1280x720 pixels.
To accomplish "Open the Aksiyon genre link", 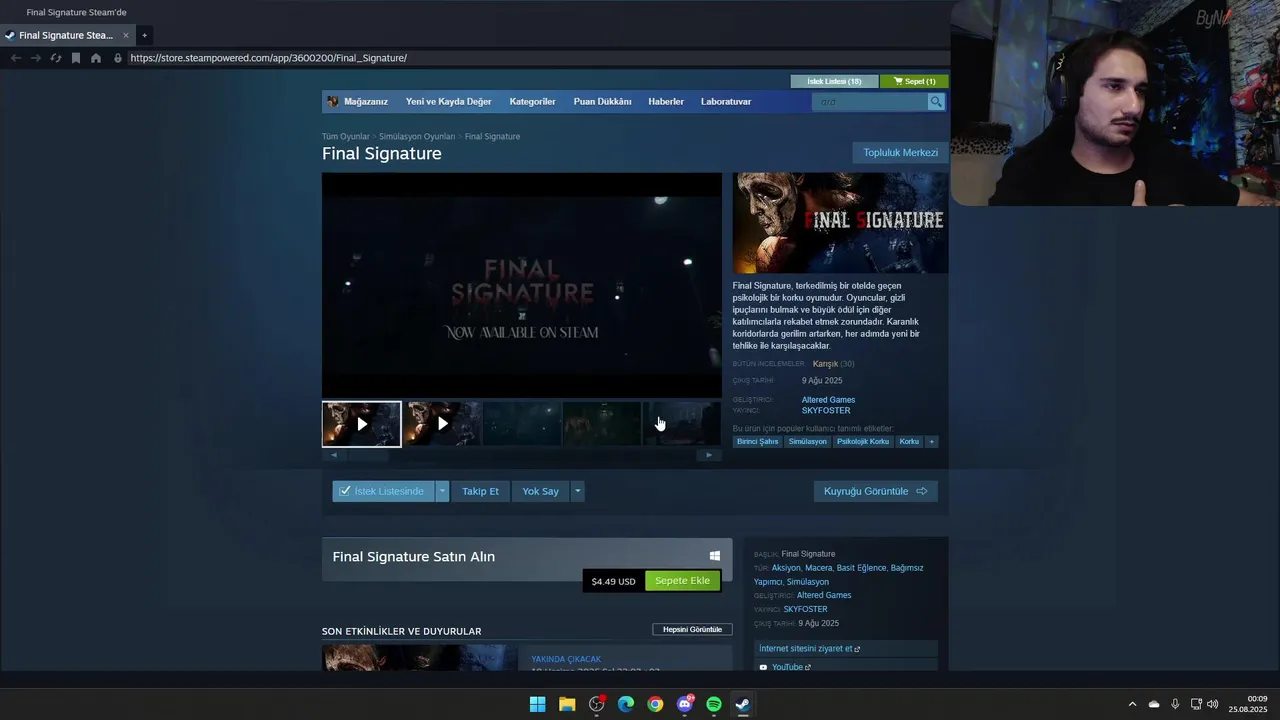I will [x=786, y=568].
